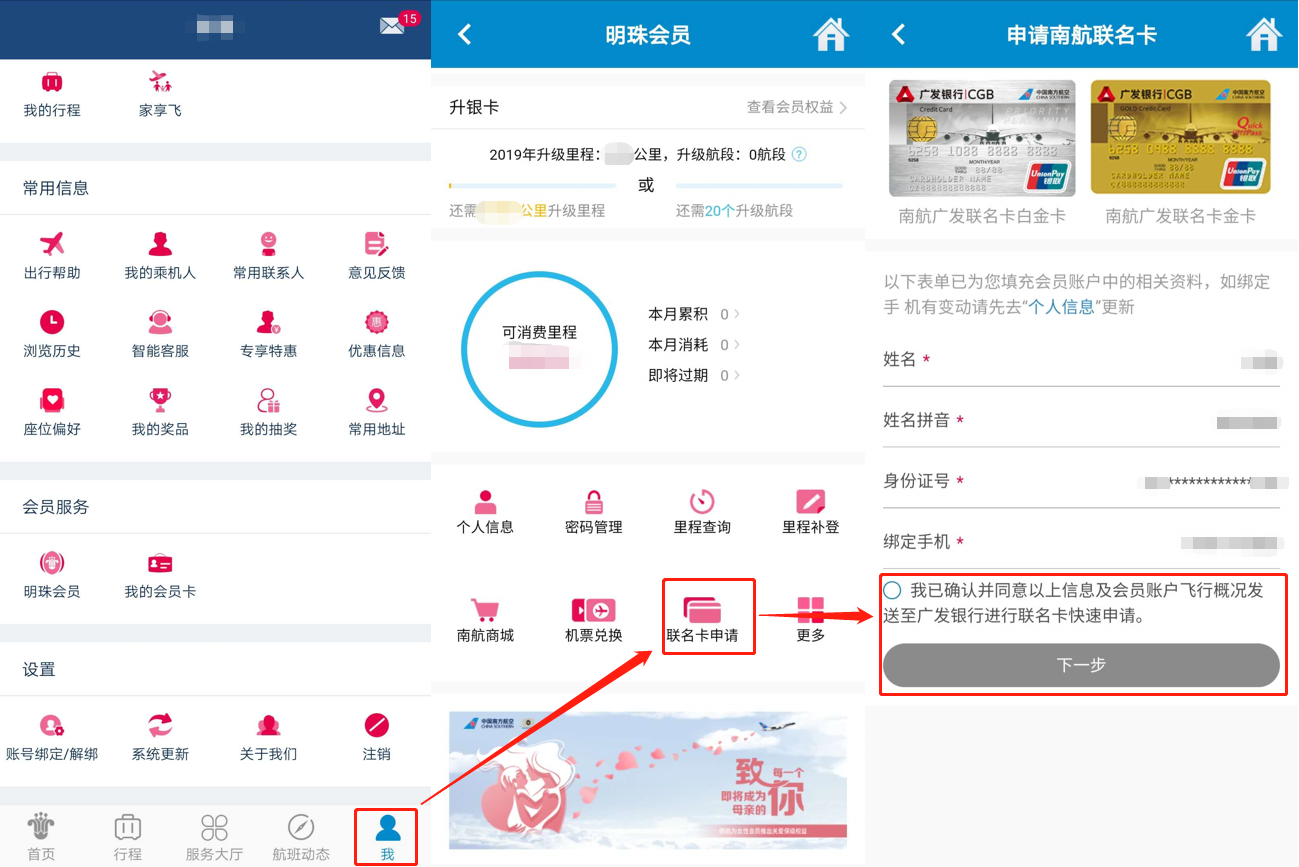The width and height of the screenshot is (1299, 867).
Task: Switch to the 首页 home tab
Action: pyautogui.click(x=40, y=836)
